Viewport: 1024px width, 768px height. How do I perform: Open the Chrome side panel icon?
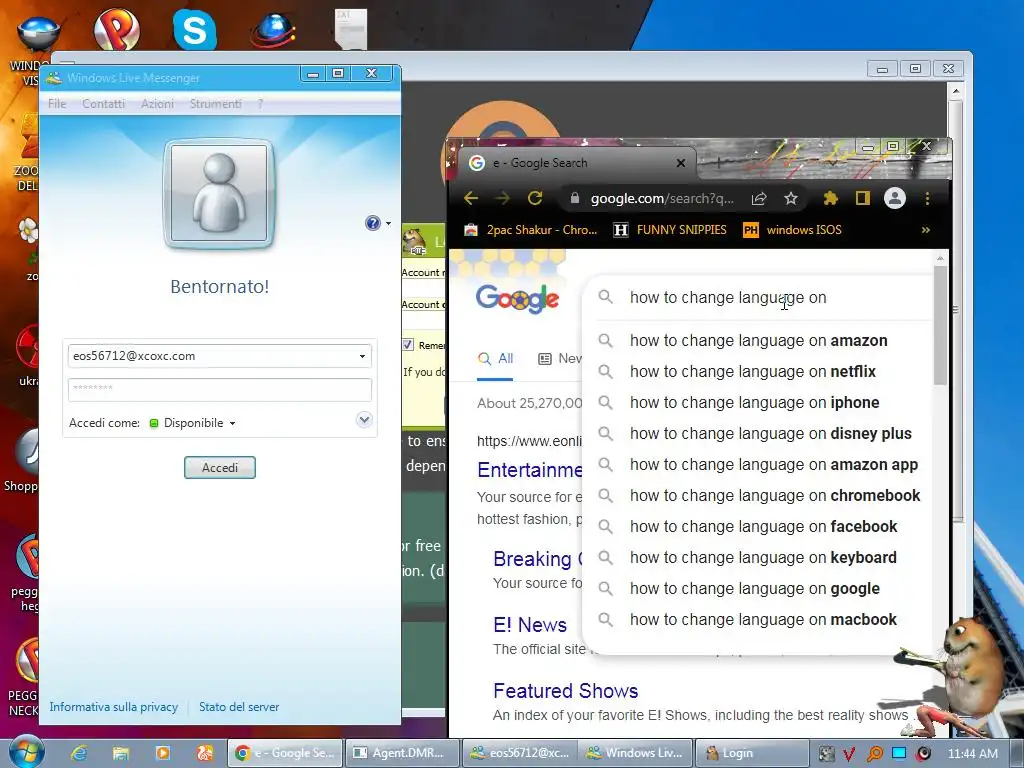(863, 199)
